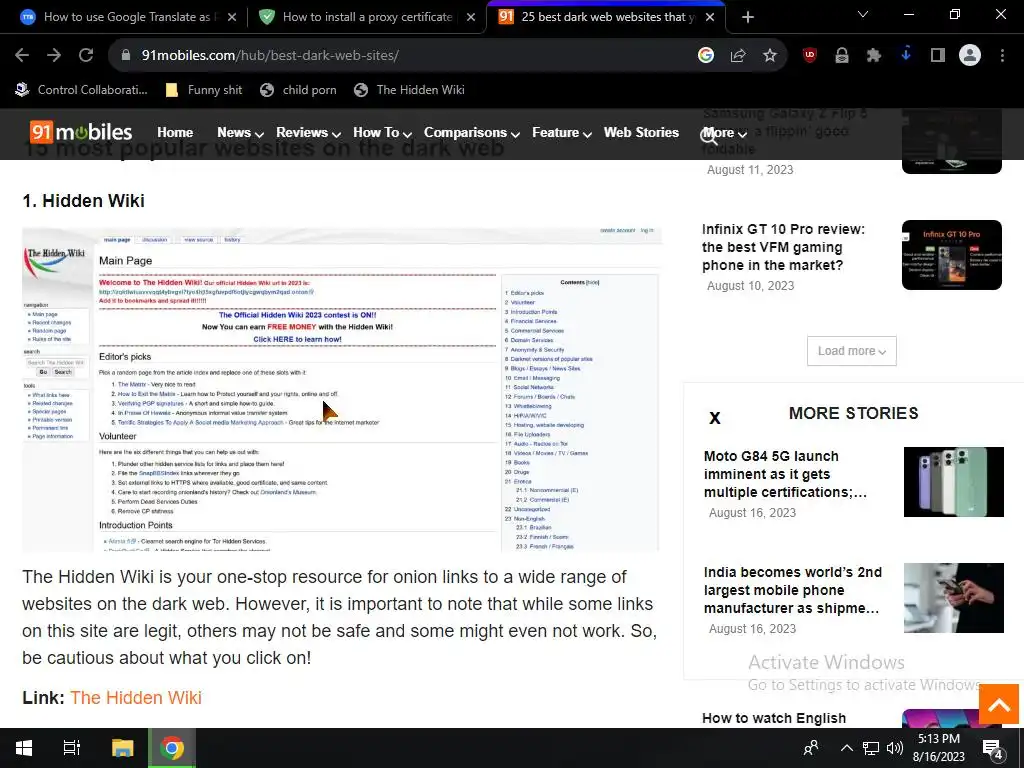Go forward to the next page

click(x=54, y=56)
